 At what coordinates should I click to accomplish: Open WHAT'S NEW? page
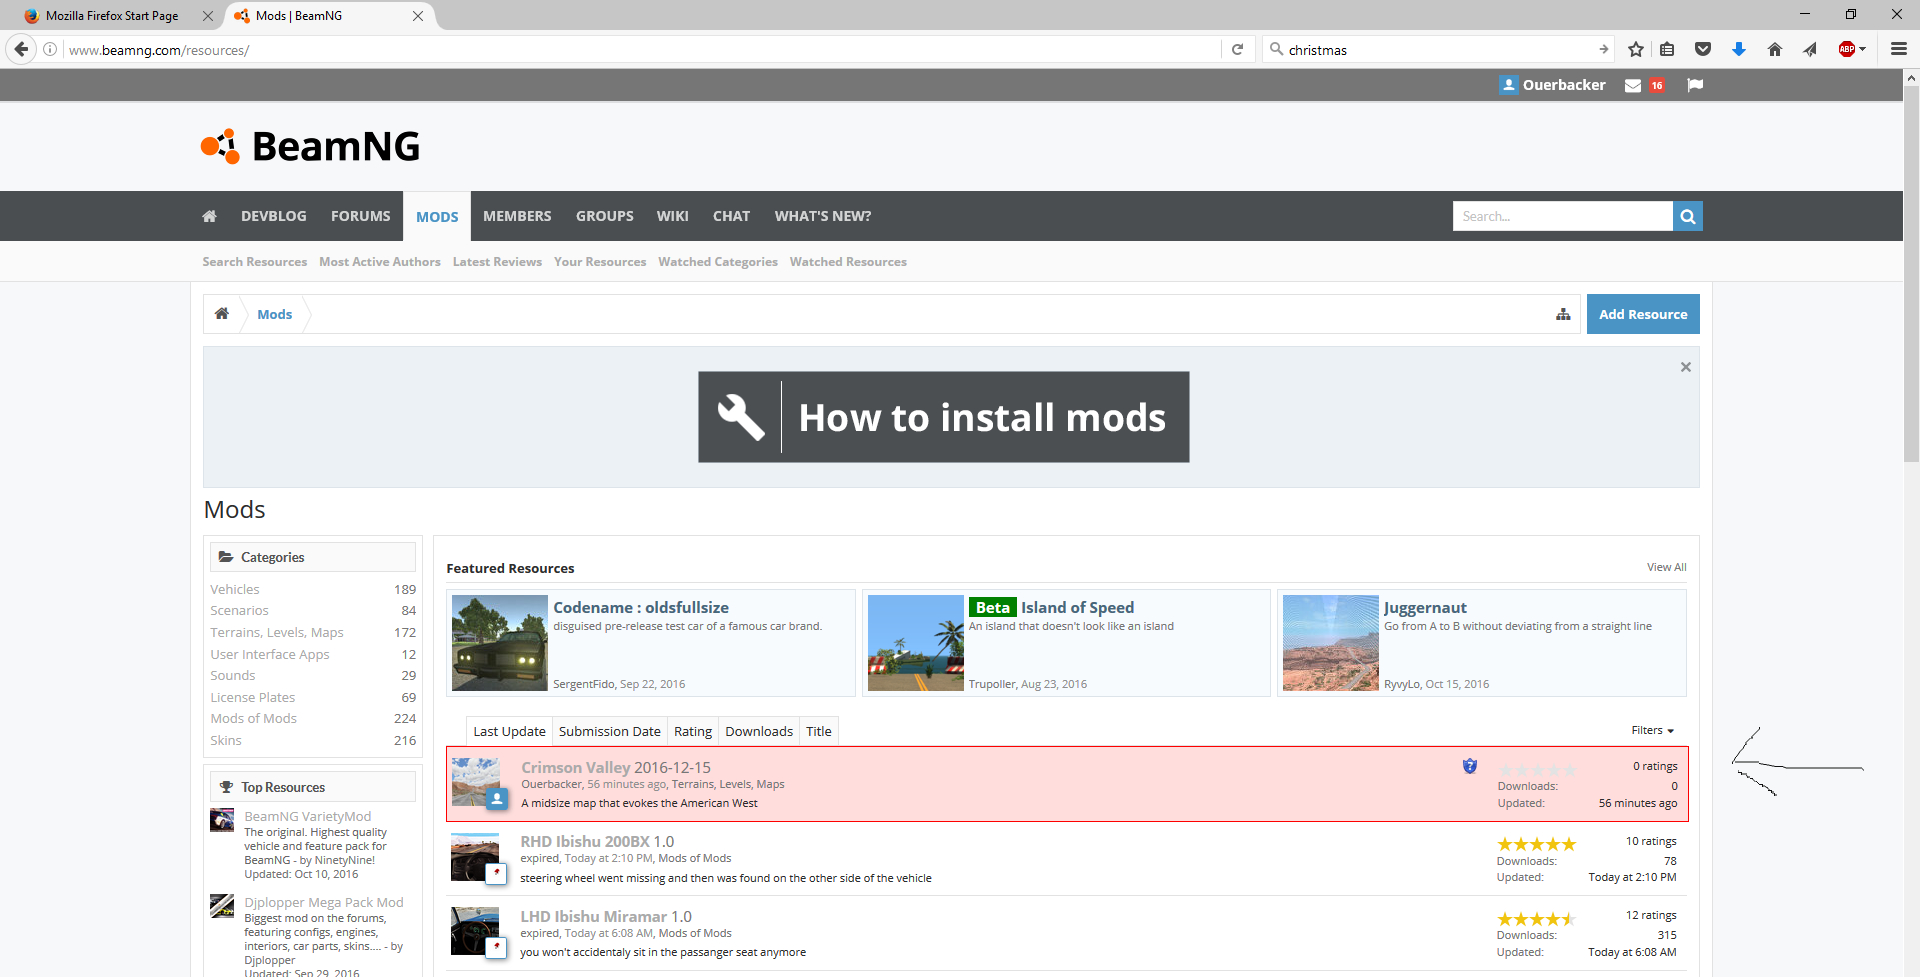click(823, 216)
